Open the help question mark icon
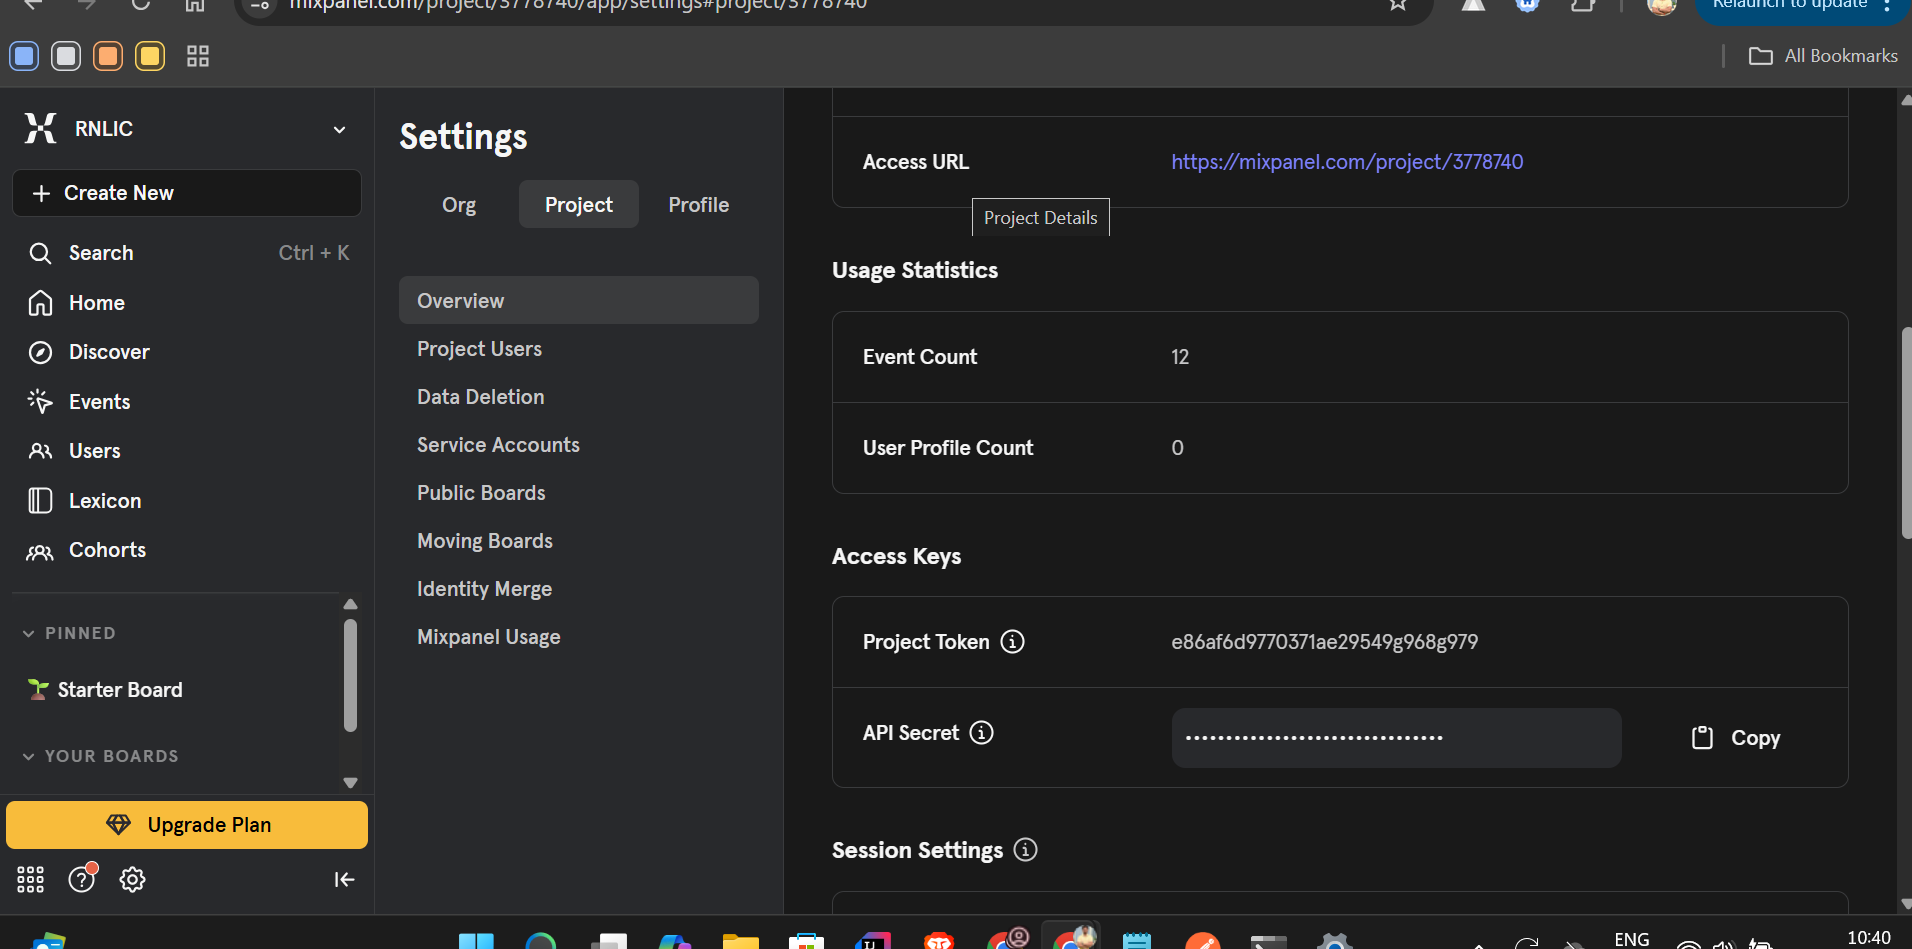 click(81, 879)
